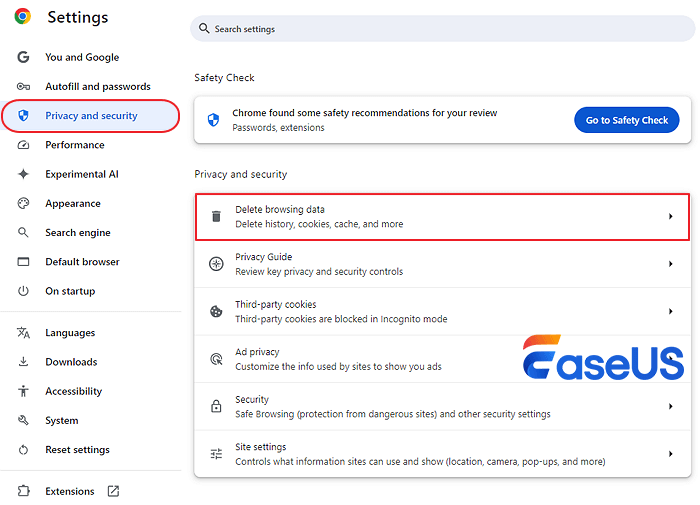Expand the Security row arrow
This screenshot has width=700, height=505.
coord(670,407)
